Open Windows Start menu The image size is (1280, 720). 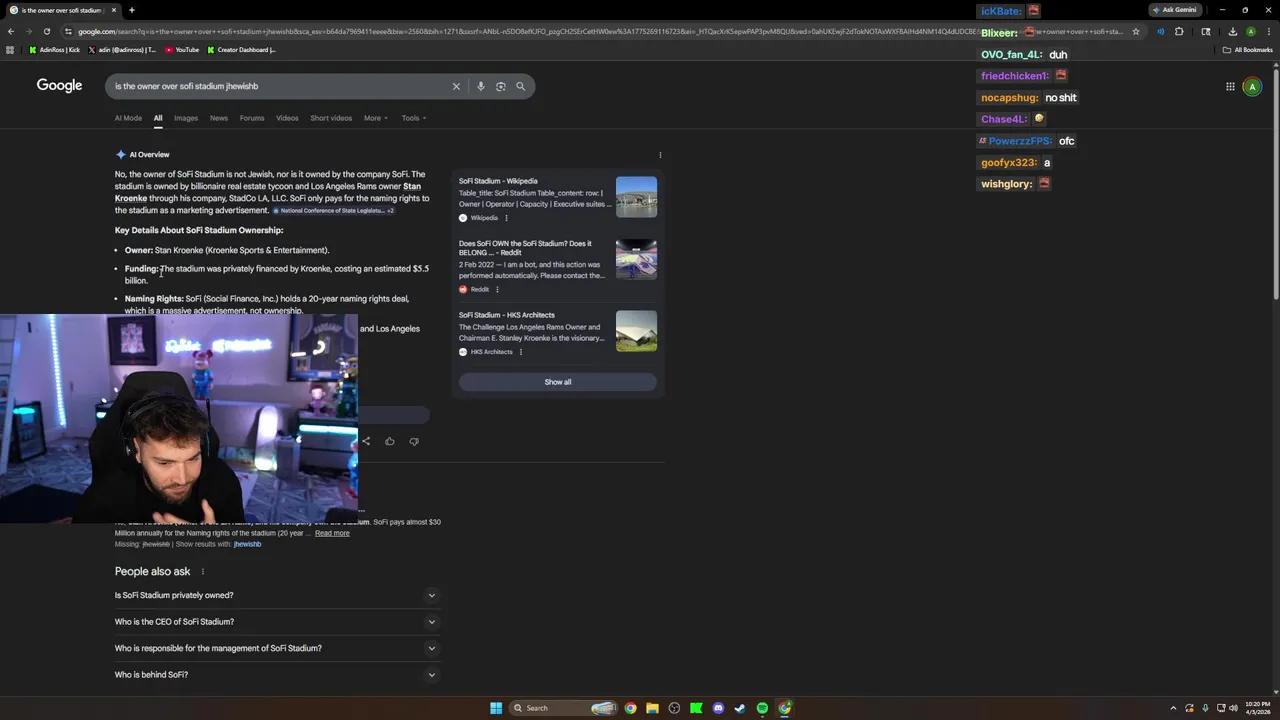coord(496,708)
